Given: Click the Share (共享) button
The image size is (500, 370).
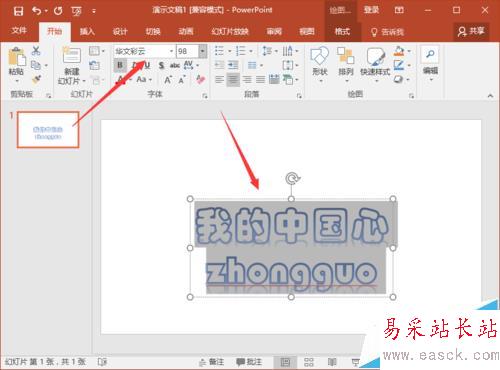Looking at the screenshot, I should [x=471, y=31].
